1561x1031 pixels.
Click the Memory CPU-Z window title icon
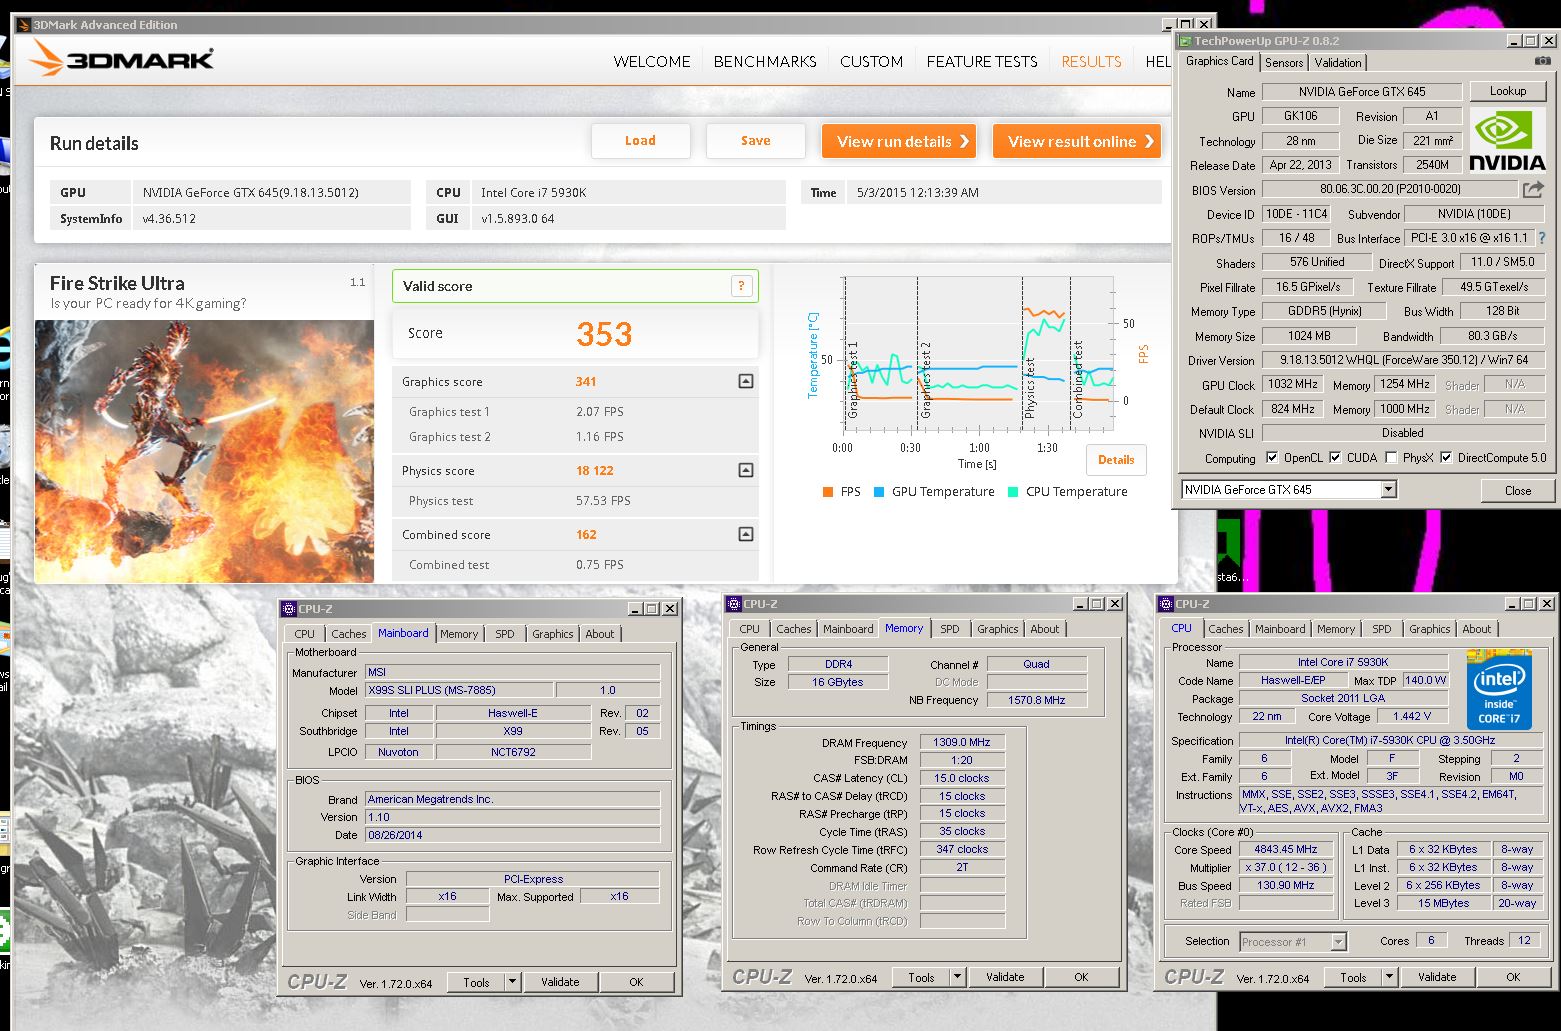[734, 604]
